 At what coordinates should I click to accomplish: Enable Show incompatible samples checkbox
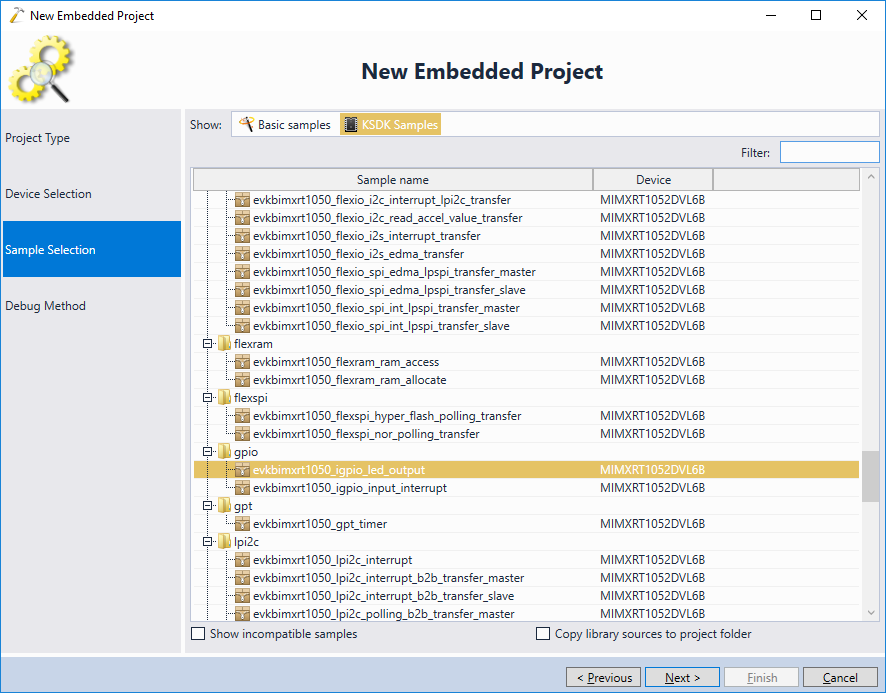click(x=198, y=634)
